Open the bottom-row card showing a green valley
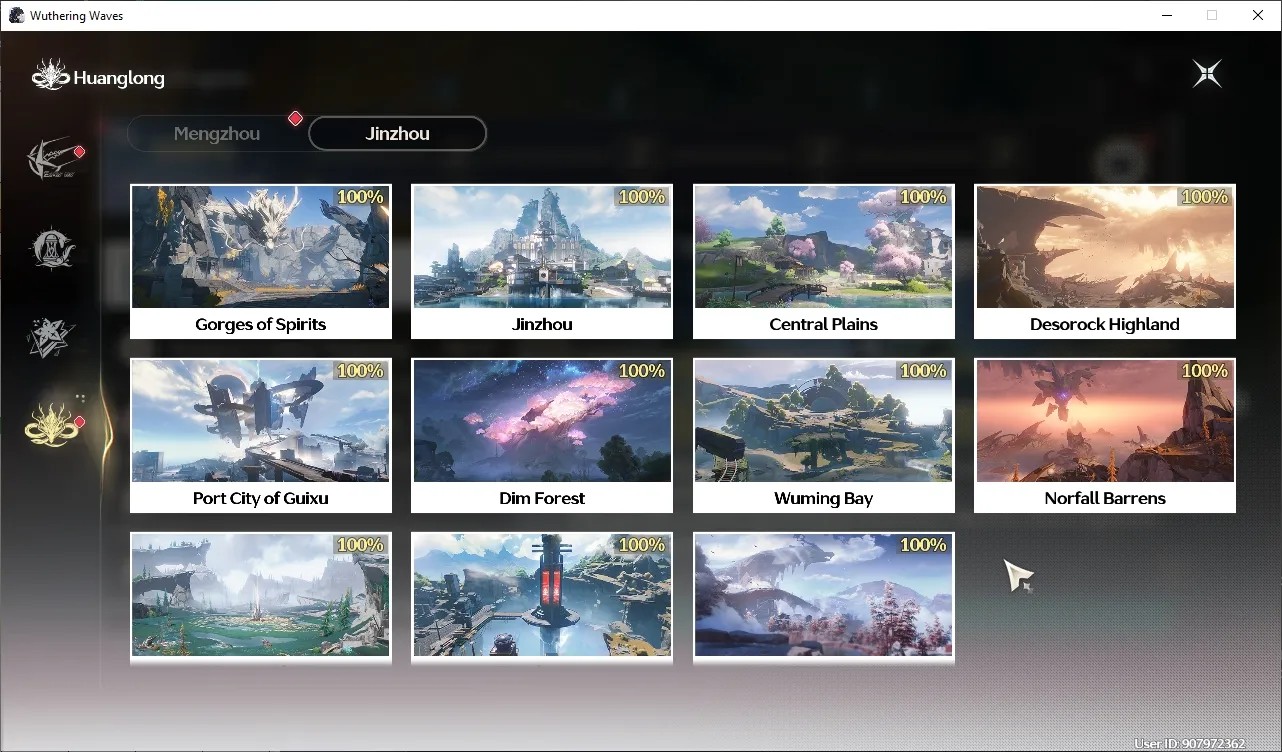Screen dimensions: 1282x752 click(x=261, y=597)
